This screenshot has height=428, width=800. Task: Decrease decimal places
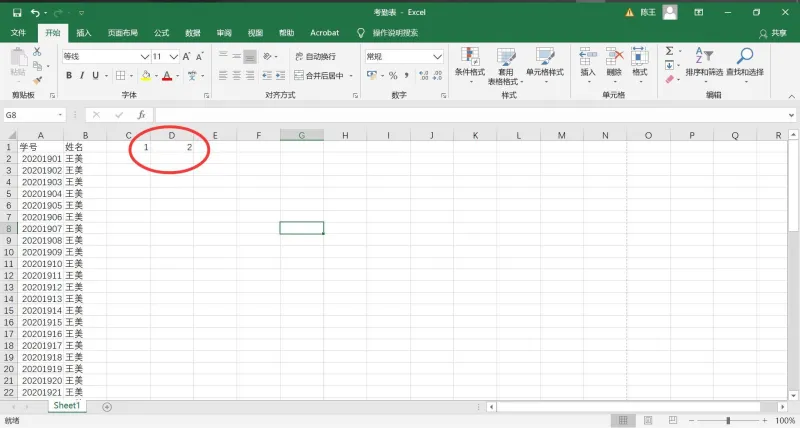click(437, 75)
